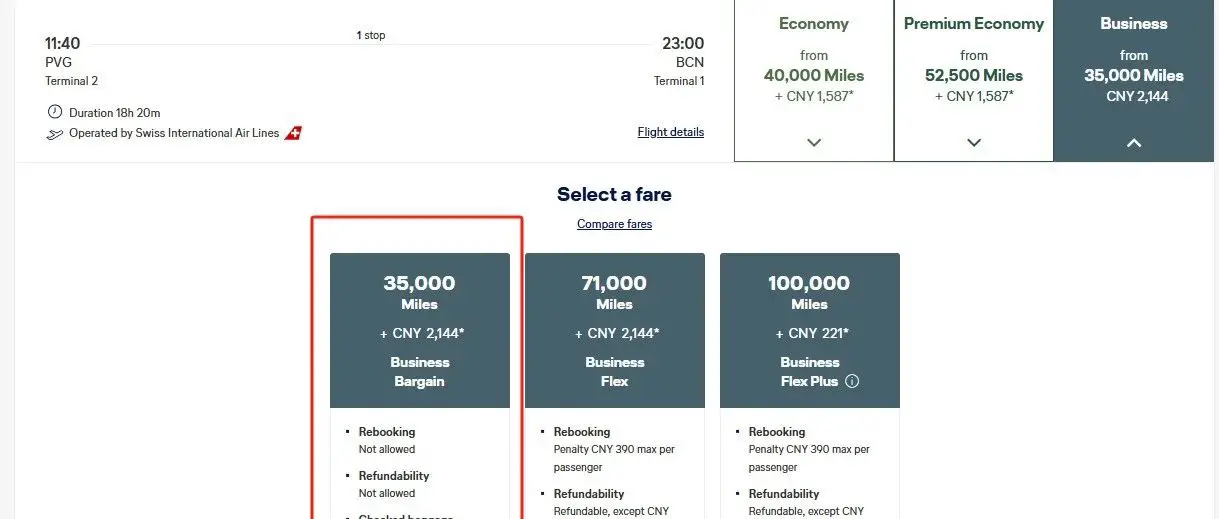1219x519 pixels.
Task: Click the '1 stop' label on the route line
Action: [371, 36]
